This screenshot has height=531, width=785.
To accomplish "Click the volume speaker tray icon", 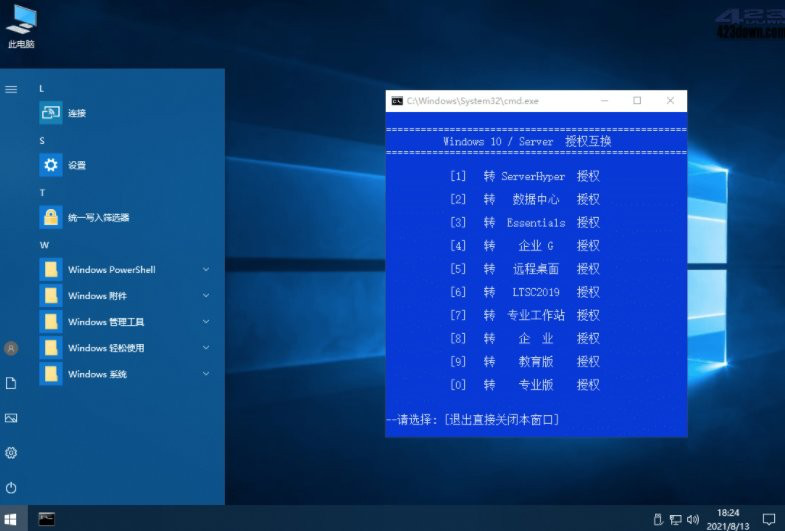I will point(693,519).
